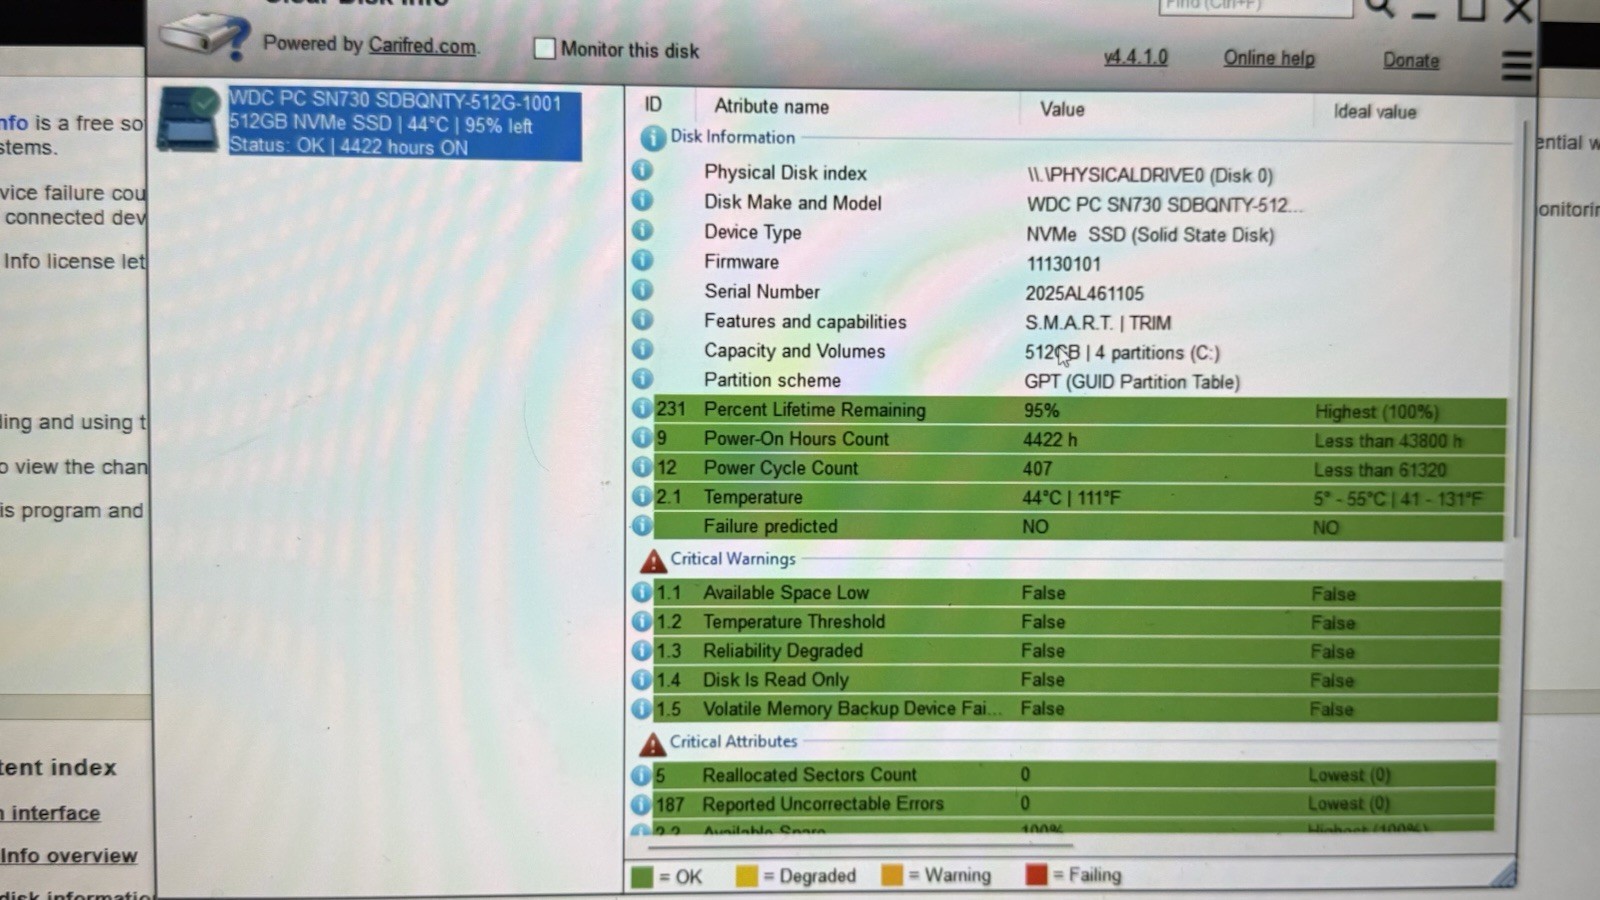Click info icon for Serial Number
The width and height of the screenshot is (1600, 900).
tap(642, 290)
